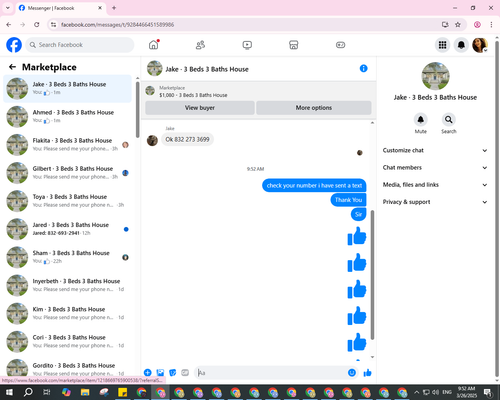Open conversation information blue info icon
The image size is (500, 400).
363,68
